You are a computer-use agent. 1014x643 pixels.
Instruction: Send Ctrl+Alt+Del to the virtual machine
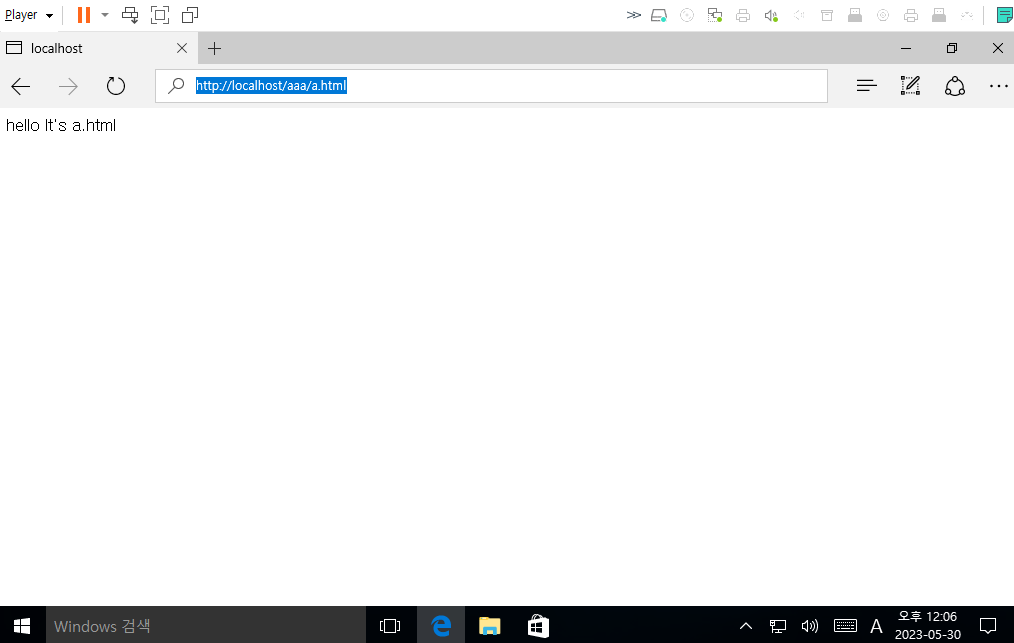point(130,15)
